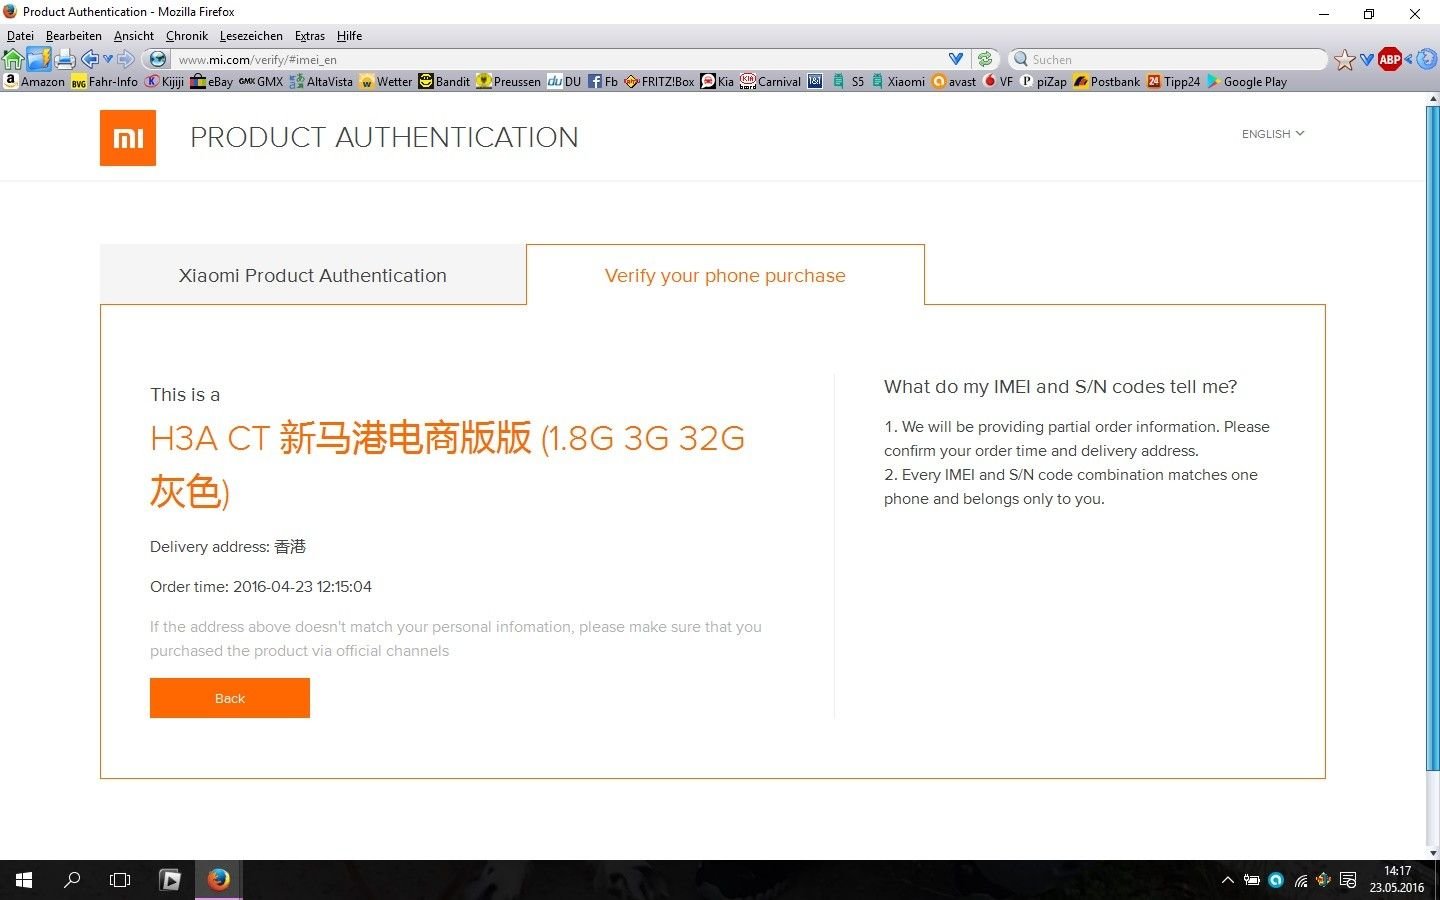Expand the ENGLISH language dropdown

point(1273,134)
